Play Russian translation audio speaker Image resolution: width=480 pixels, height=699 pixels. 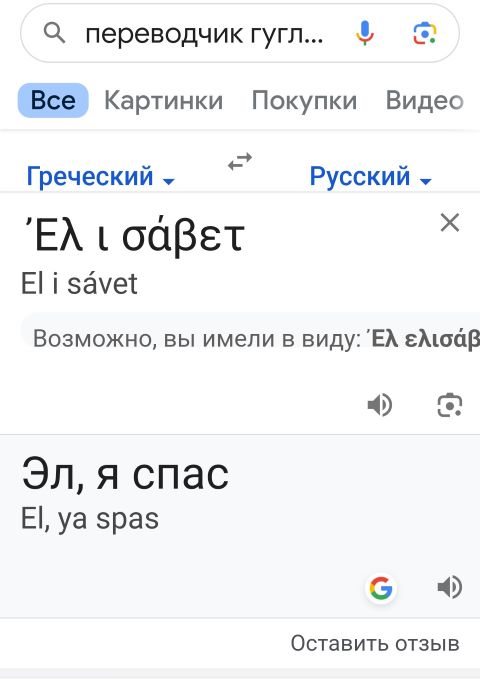(x=450, y=587)
